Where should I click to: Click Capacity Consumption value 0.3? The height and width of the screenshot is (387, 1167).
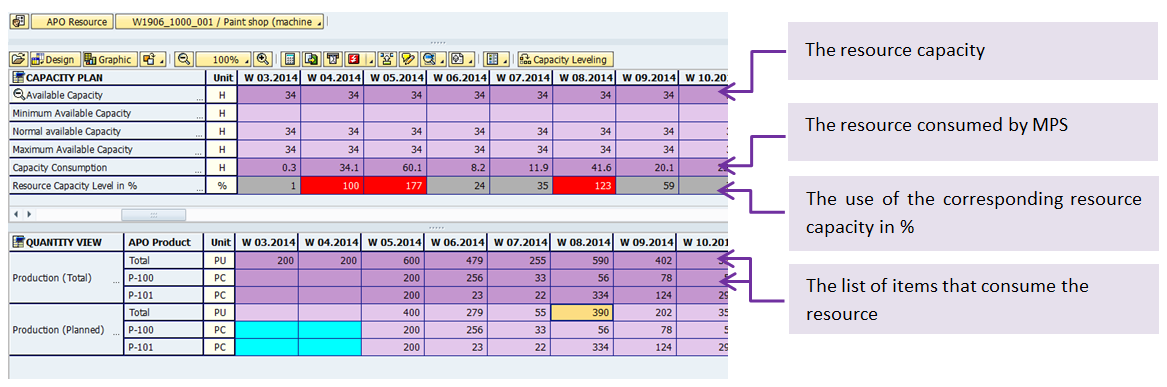pyautogui.click(x=269, y=167)
